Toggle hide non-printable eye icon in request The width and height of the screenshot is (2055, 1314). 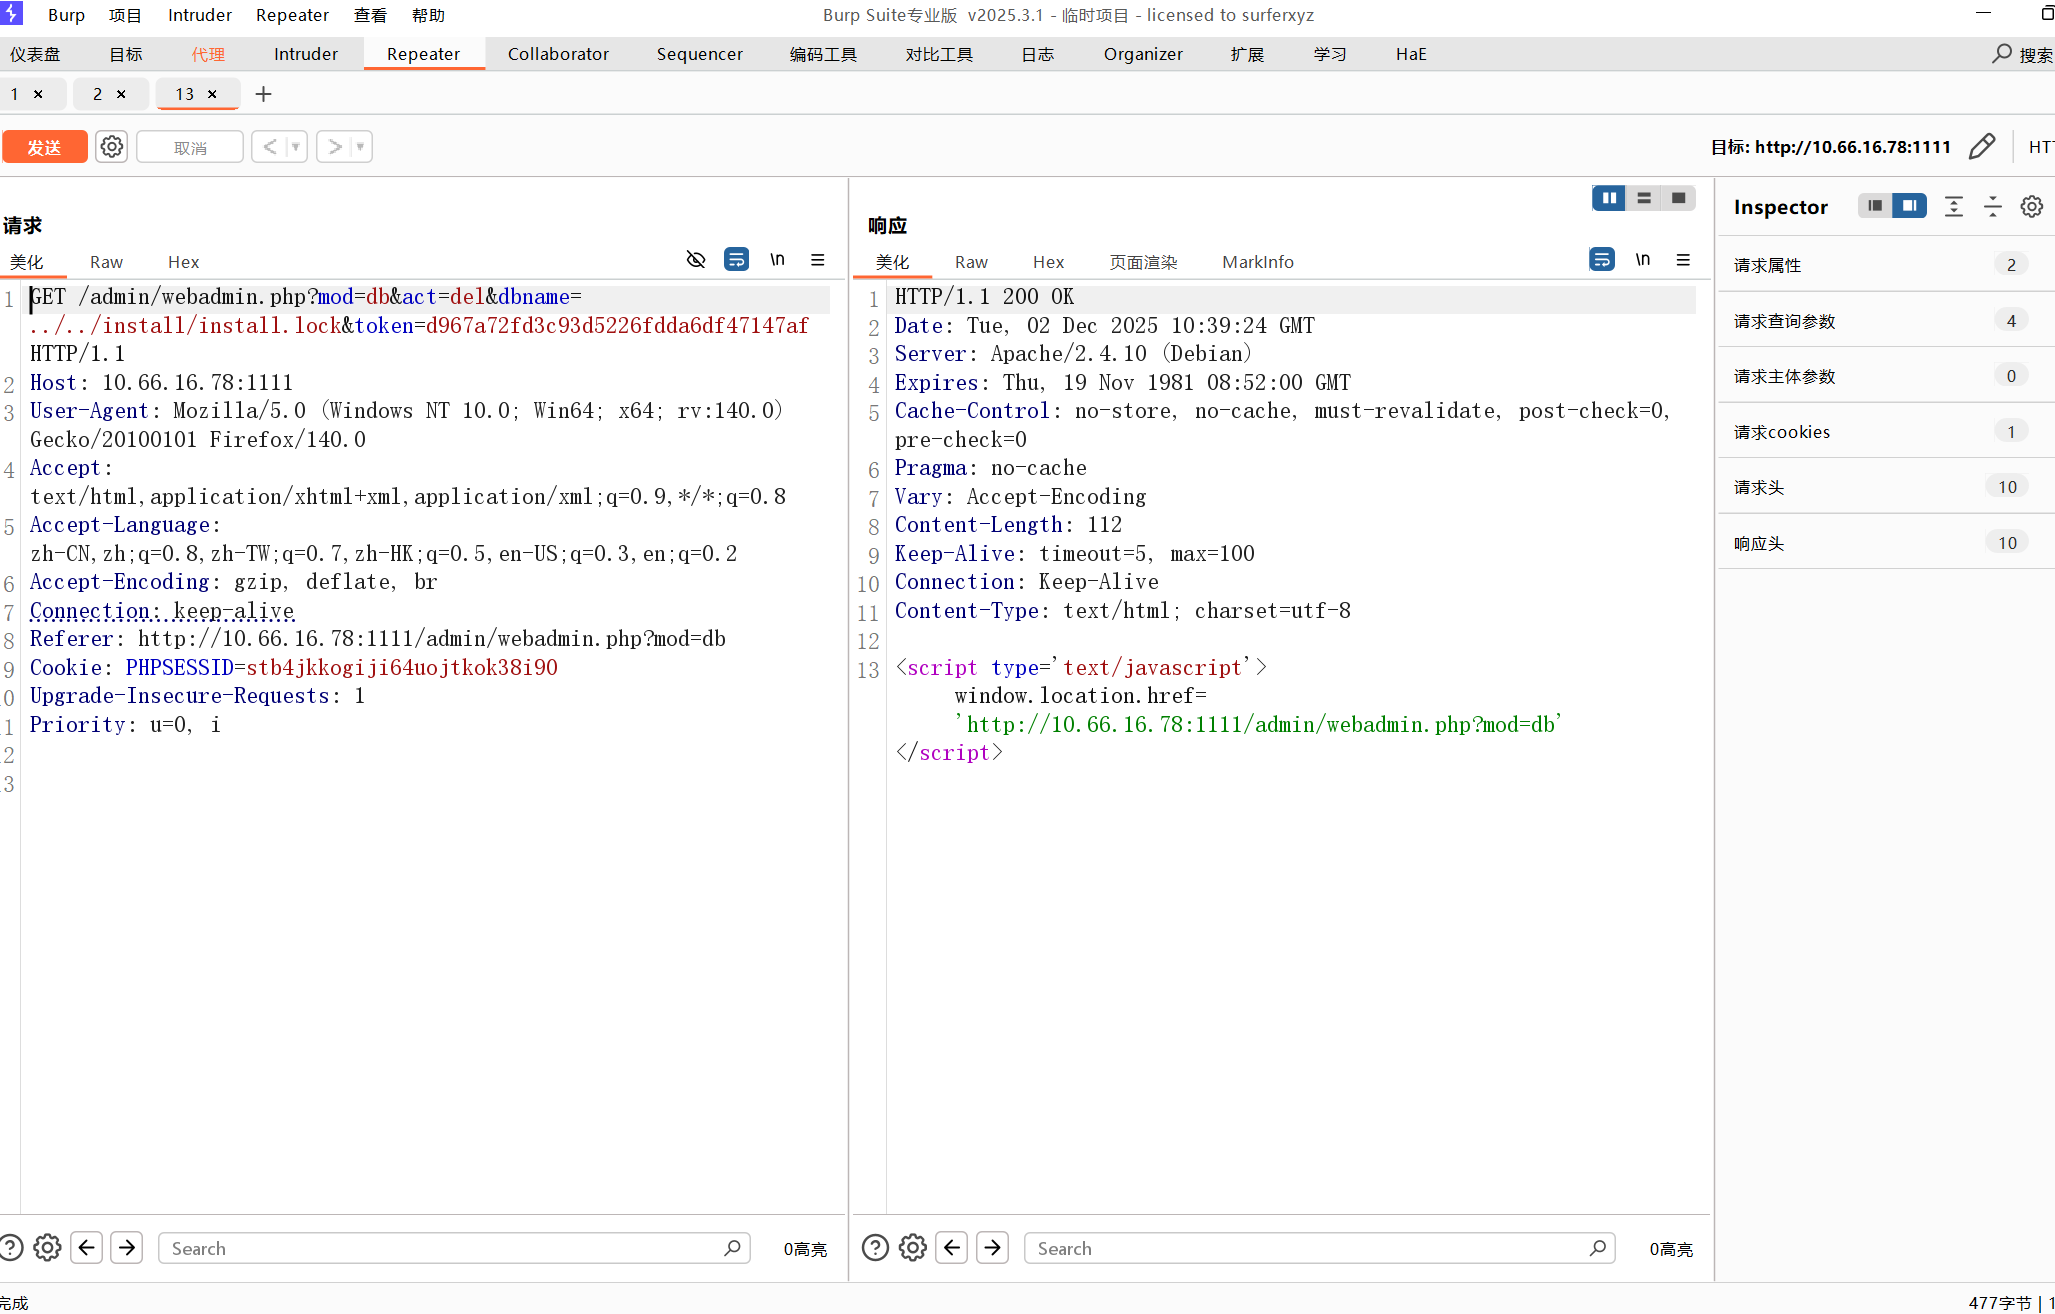tap(696, 260)
